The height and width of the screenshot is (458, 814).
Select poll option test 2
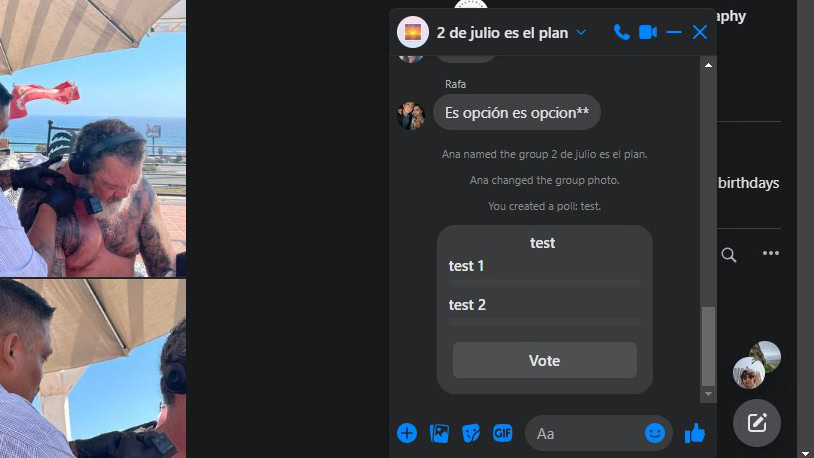pyautogui.click(x=545, y=310)
